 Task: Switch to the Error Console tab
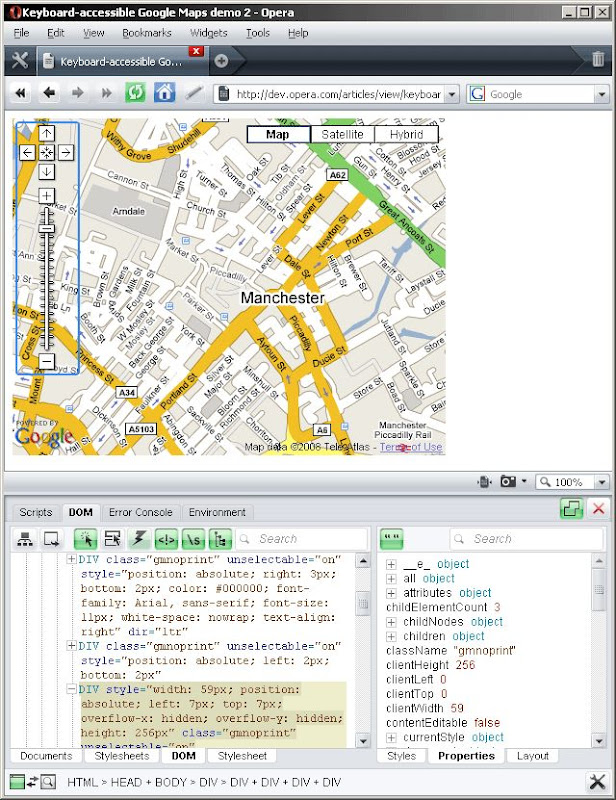[x=141, y=512]
